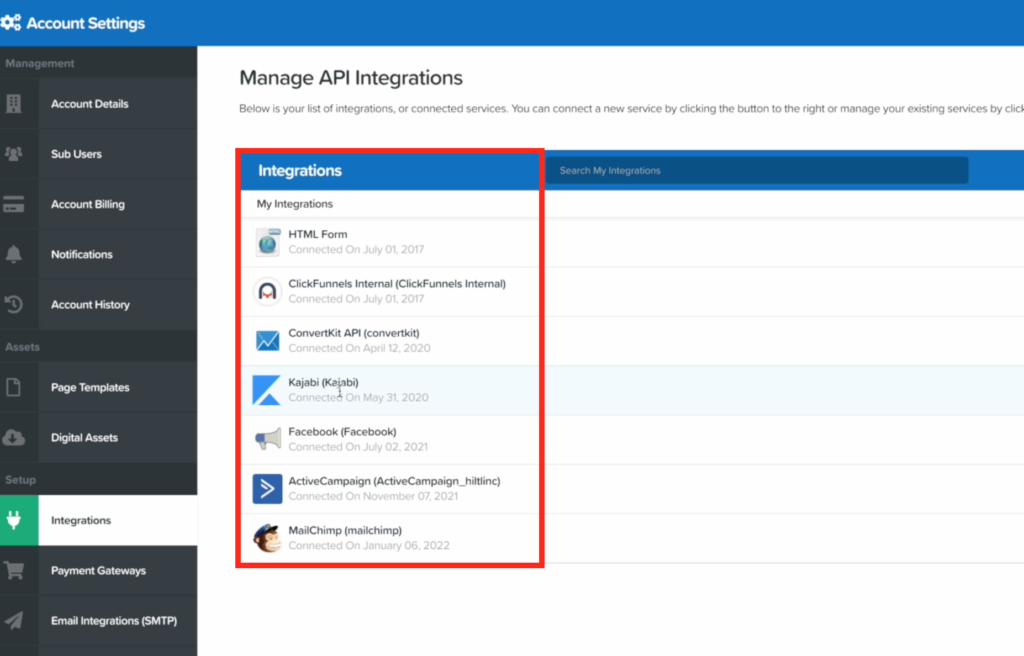View Account History

click(99, 304)
